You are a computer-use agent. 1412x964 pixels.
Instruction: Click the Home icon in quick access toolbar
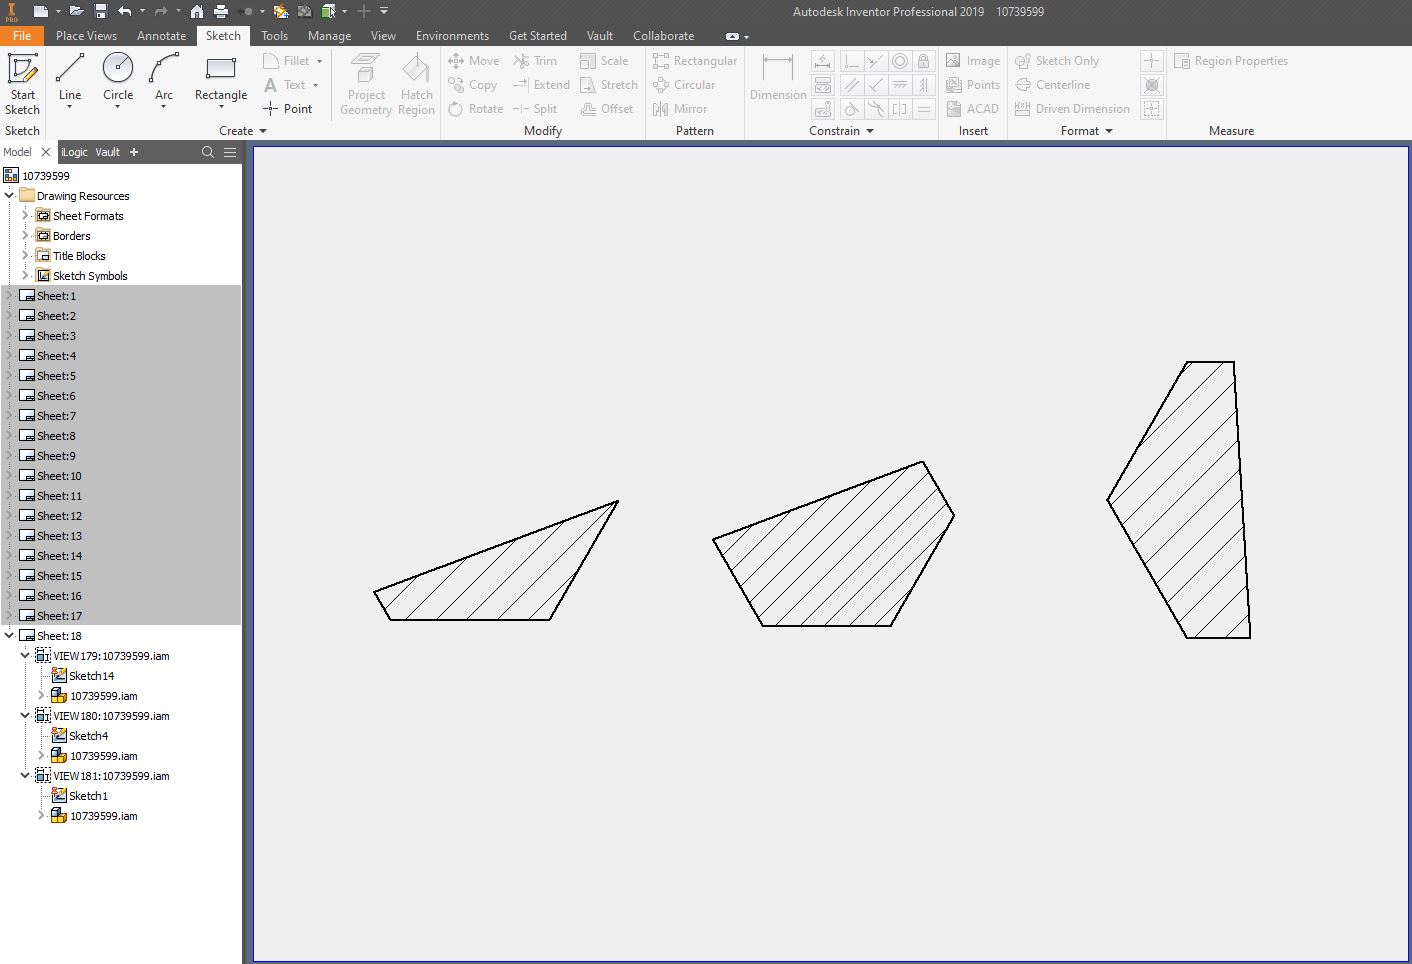(x=197, y=11)
